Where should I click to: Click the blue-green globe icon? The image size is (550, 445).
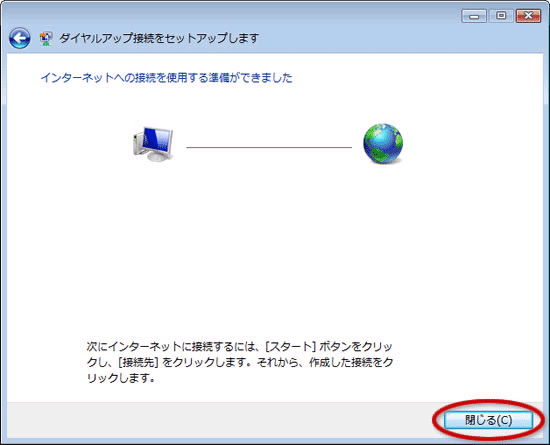pyautogui.click(x=383, y=143)
